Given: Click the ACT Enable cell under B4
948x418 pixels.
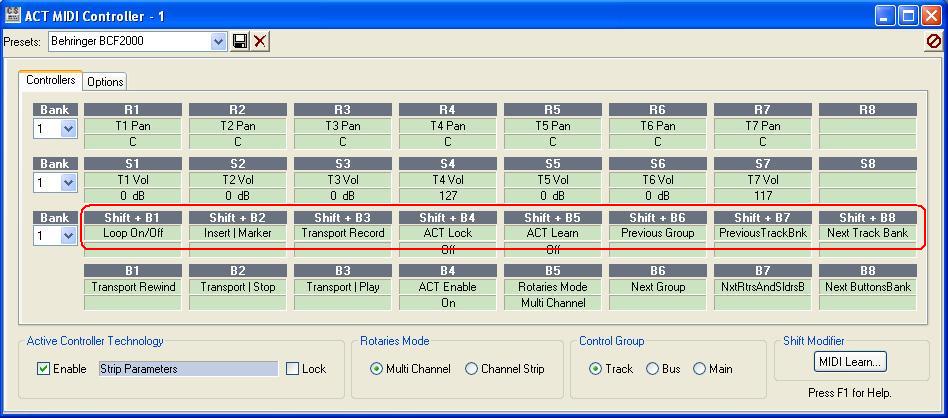Looking at the screenshot, I should click(447, 287).
